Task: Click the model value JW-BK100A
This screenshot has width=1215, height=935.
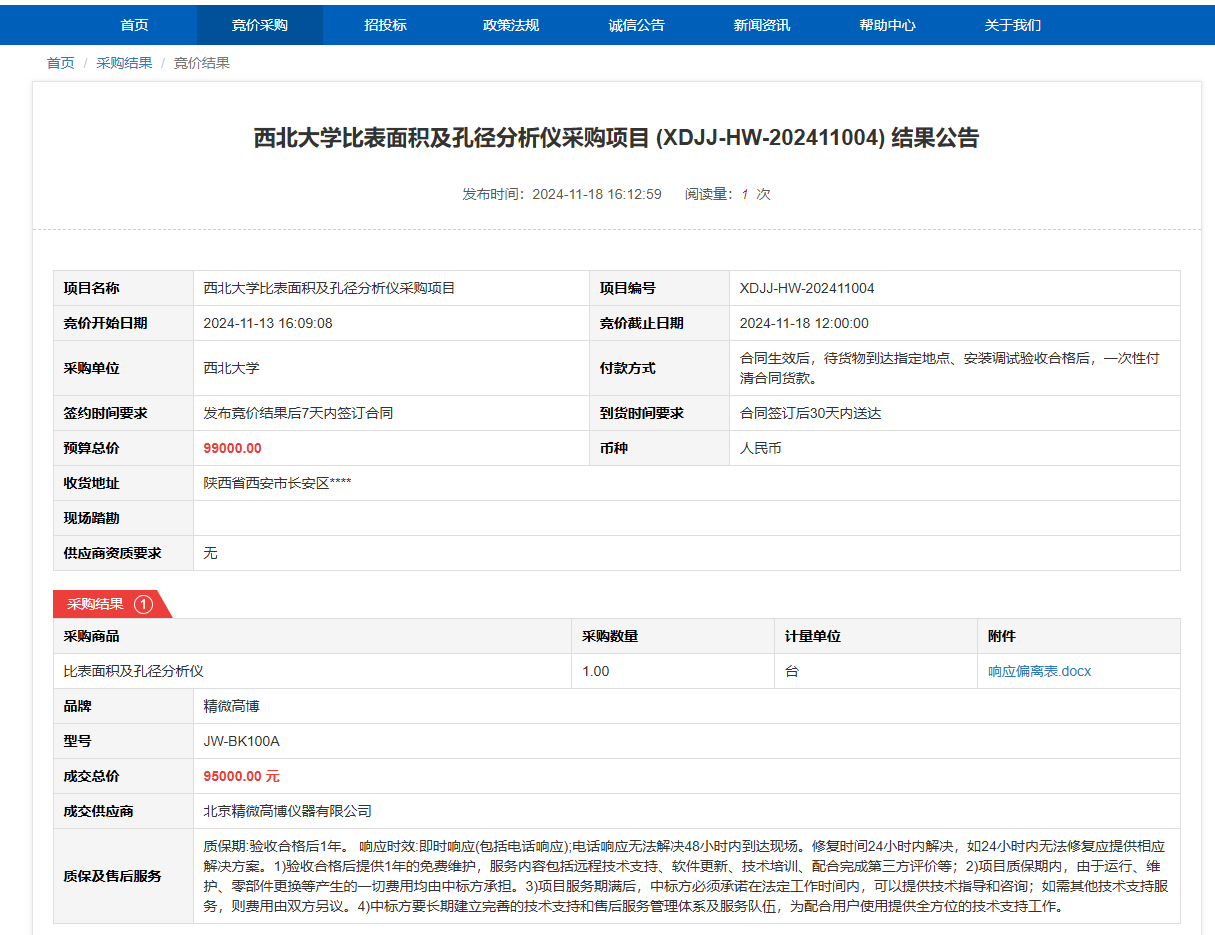Action: point(241,741)
